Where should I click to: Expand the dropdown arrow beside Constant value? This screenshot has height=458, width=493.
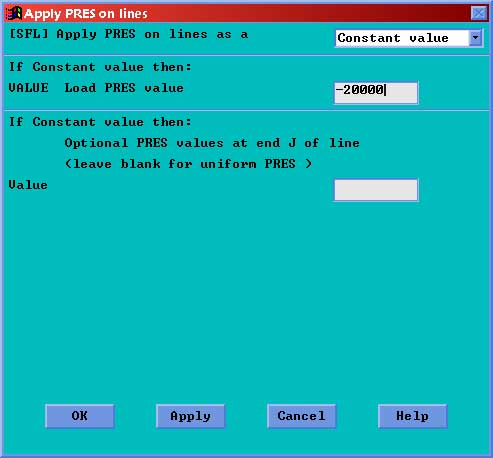point(476,38)
